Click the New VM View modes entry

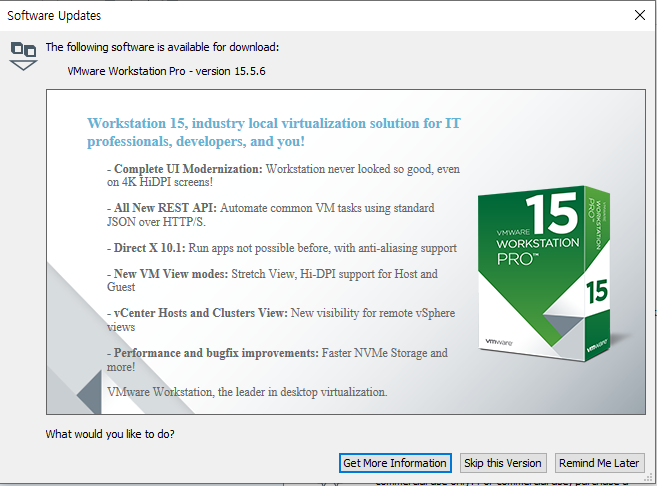click(x=273, y=281)
